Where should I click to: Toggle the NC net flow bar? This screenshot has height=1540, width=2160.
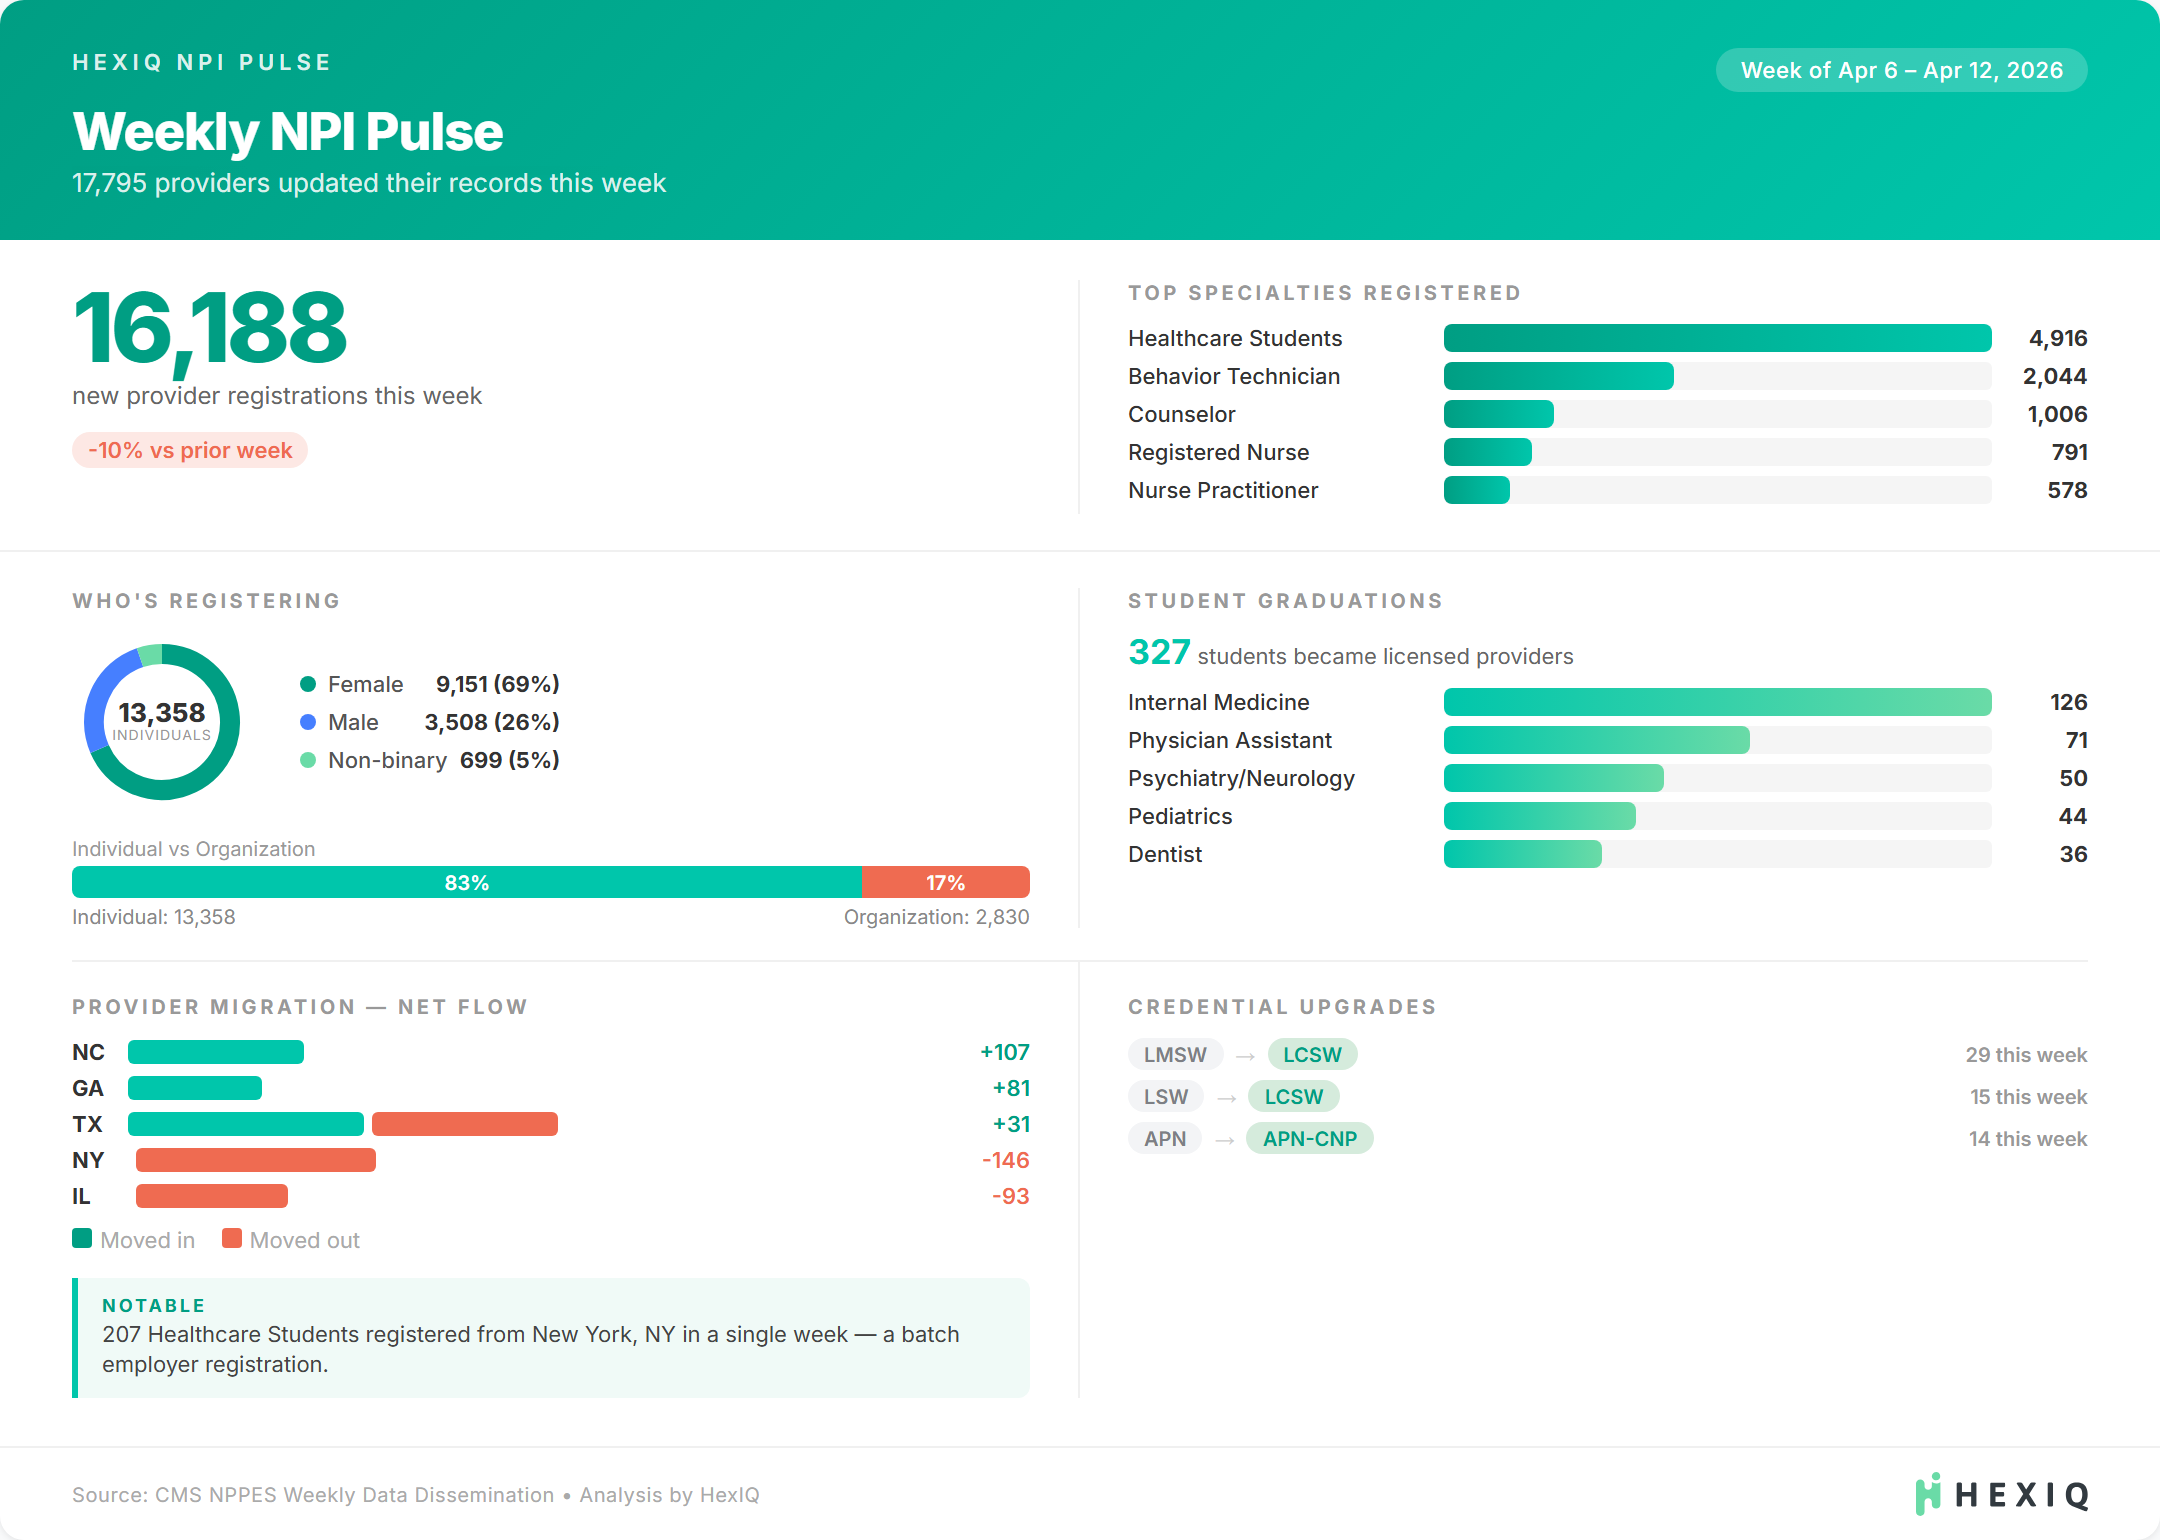(215, 1052)
